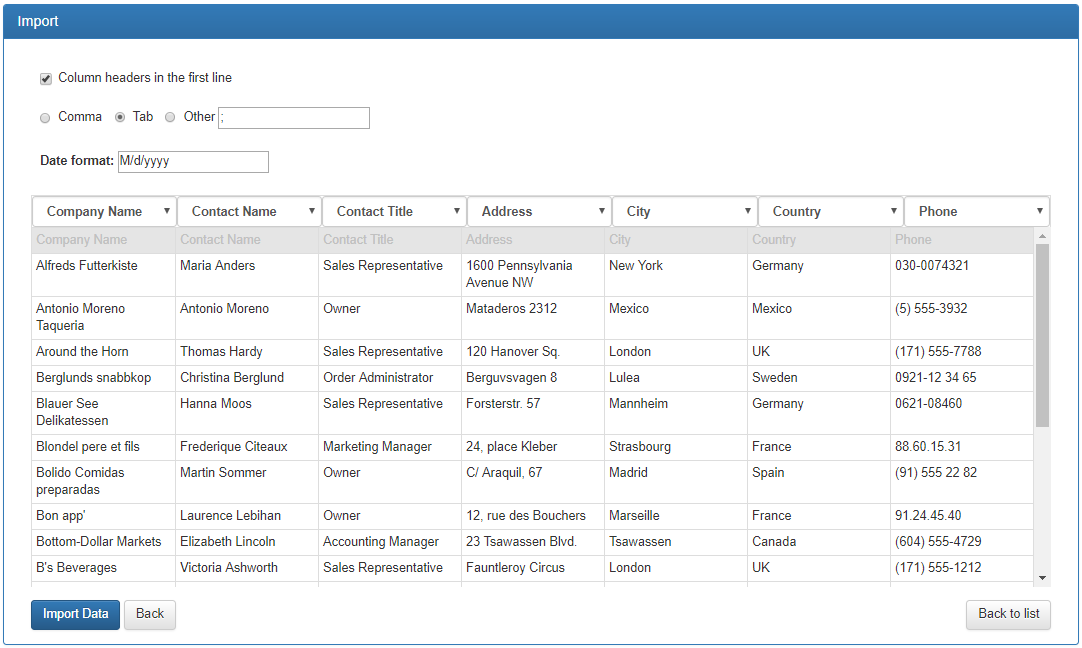The width and height of the screenshot is (1082, 648).
Task: Click the Back button
Action: (x=149, y=614)
